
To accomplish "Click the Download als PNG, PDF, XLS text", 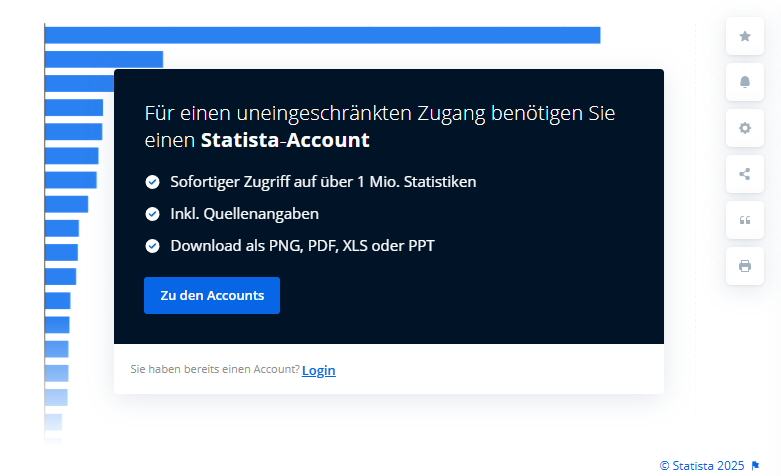I will click(302, 245).
